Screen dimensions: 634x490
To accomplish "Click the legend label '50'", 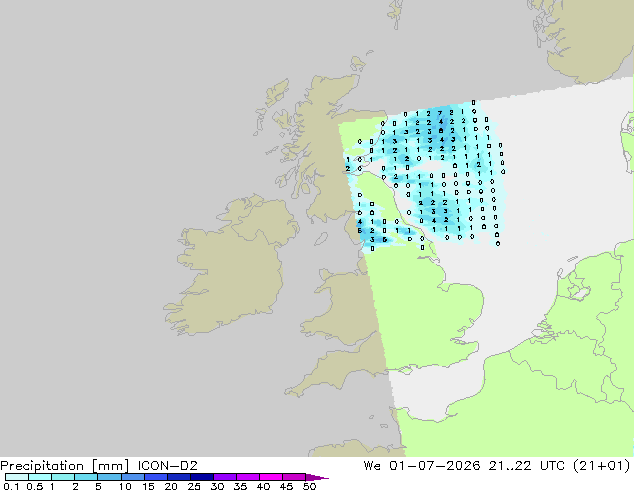I will coord(309,486).
